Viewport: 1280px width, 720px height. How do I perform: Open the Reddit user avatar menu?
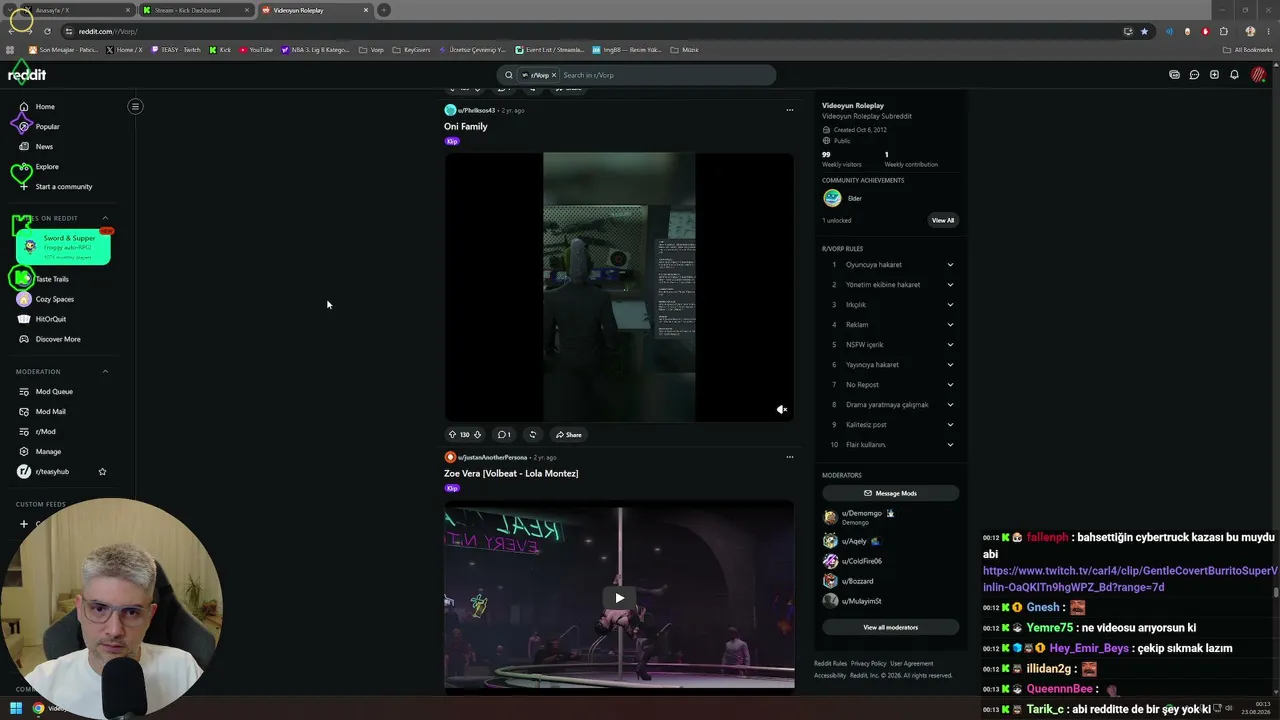tap(1258, 75)
